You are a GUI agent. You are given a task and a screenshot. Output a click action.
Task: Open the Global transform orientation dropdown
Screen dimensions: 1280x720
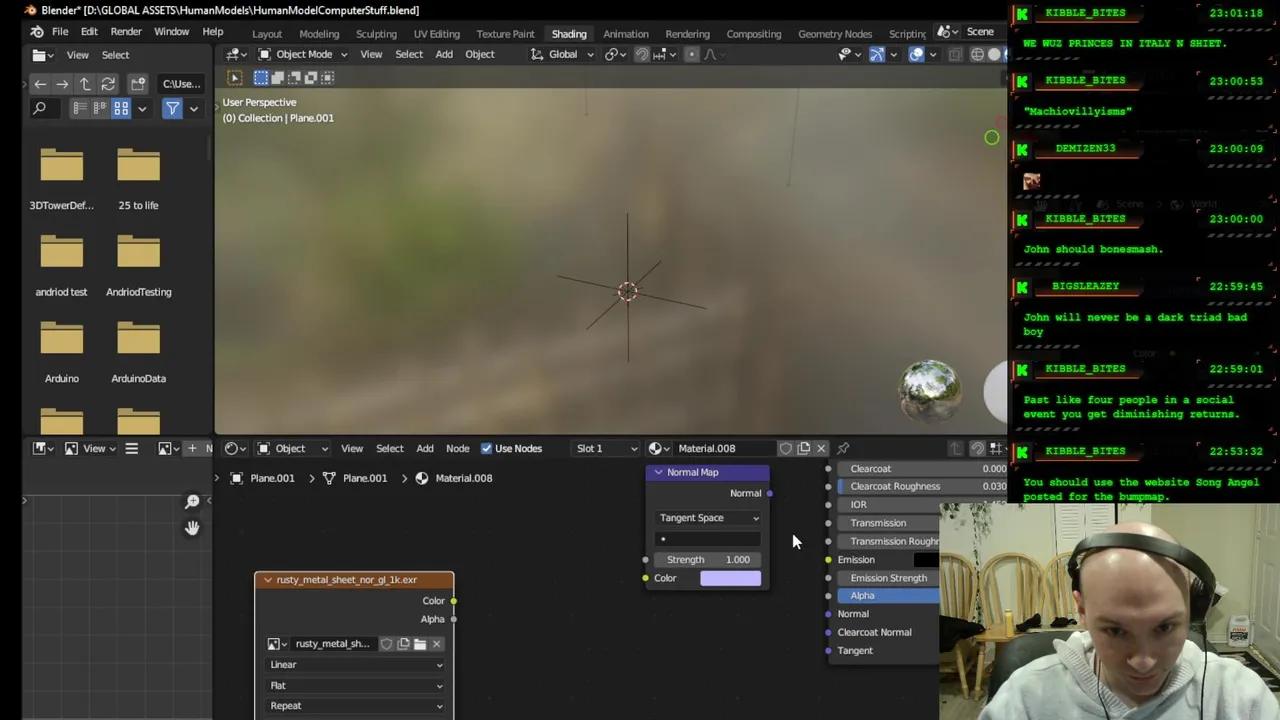[562, 54]
